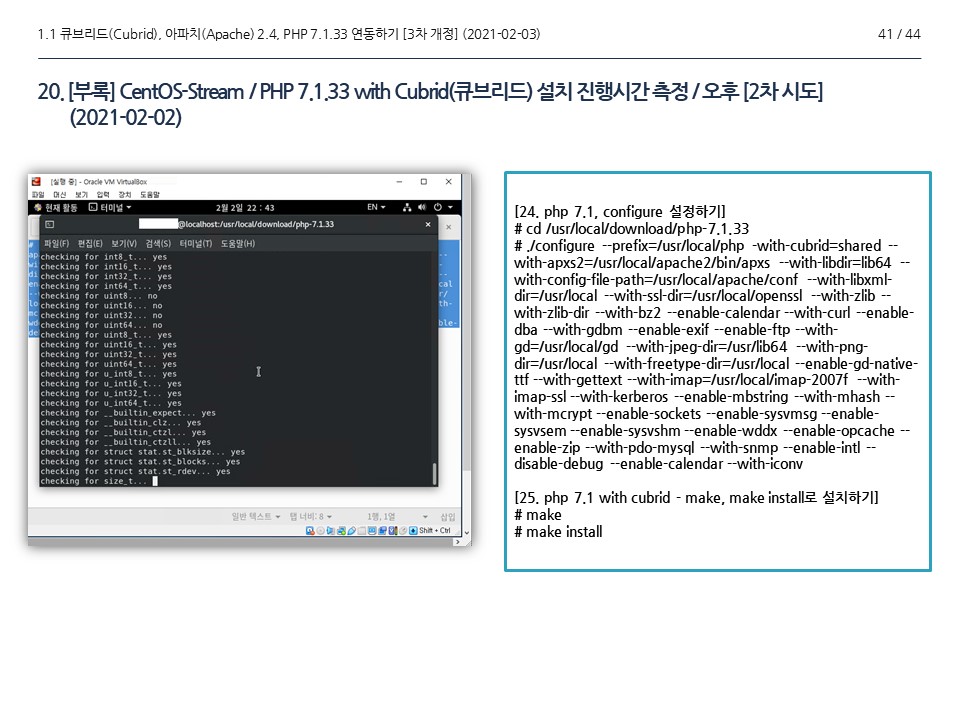Open the 장치 menu in VirtualBox
Screen dimensions: 960x720
[x=125, y=195]
